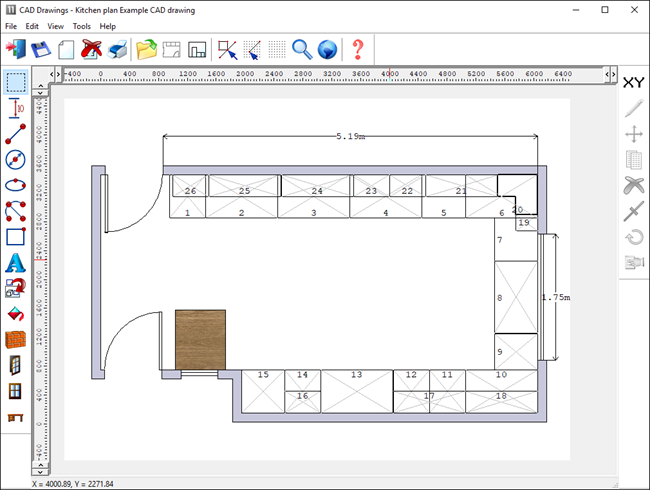Click the window insertion tool
650x490 pixels.
pyautogui.click(x=16, y=392)
